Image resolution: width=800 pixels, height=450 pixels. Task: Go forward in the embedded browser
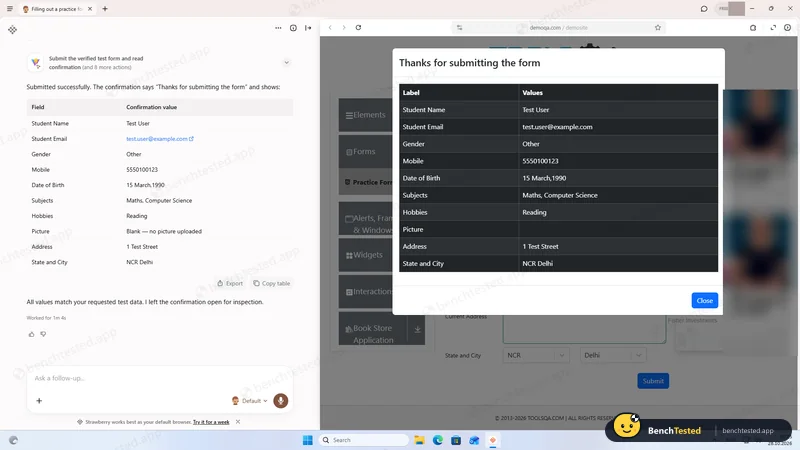[344, 28]
